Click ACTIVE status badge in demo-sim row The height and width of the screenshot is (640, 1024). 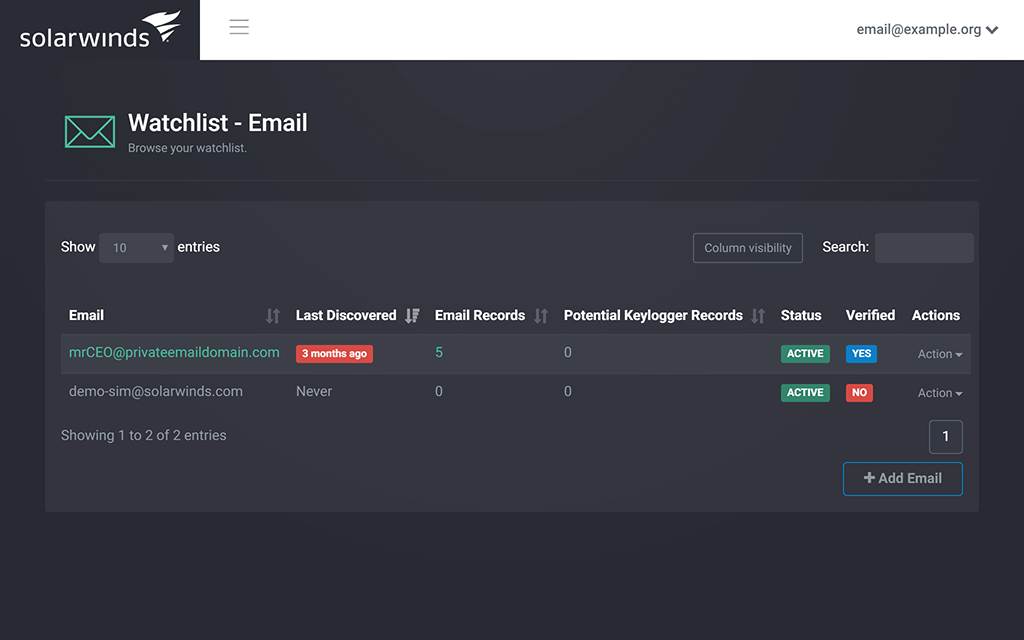pos(805,392)
